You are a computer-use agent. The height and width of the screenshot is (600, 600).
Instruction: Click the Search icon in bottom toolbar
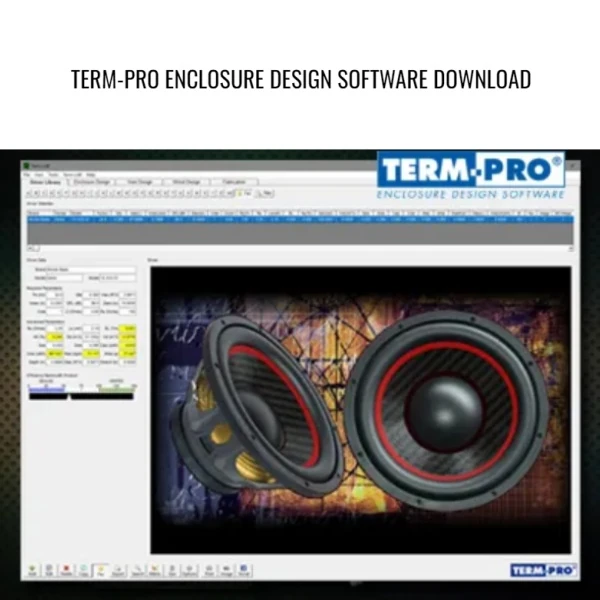[137, 570]
